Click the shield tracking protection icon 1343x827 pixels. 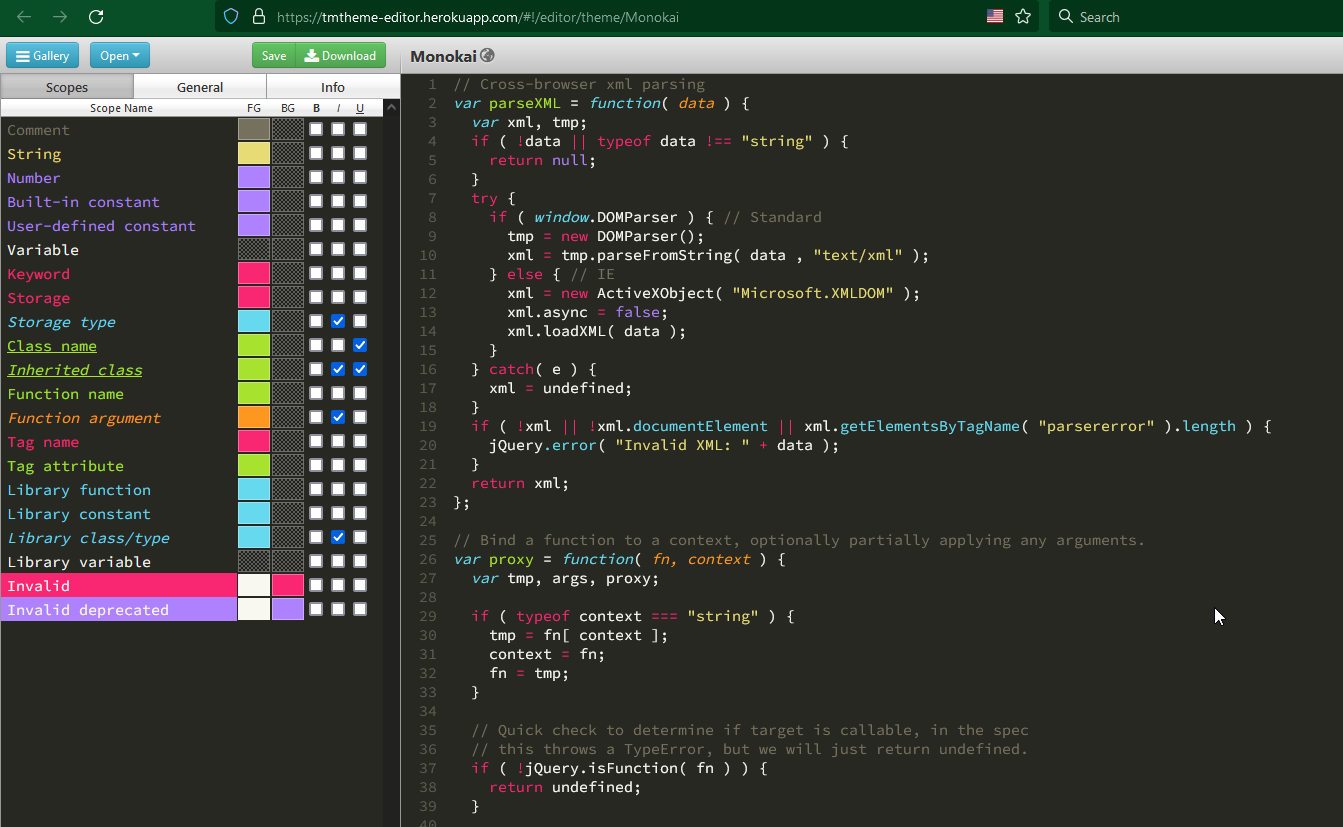click(x=231, y=17)
